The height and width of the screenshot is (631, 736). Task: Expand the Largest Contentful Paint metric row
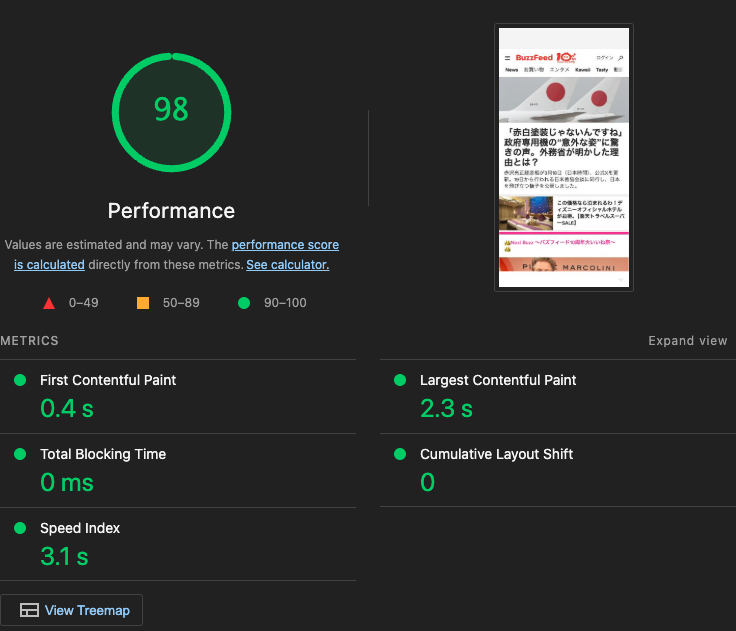(558, 397)
